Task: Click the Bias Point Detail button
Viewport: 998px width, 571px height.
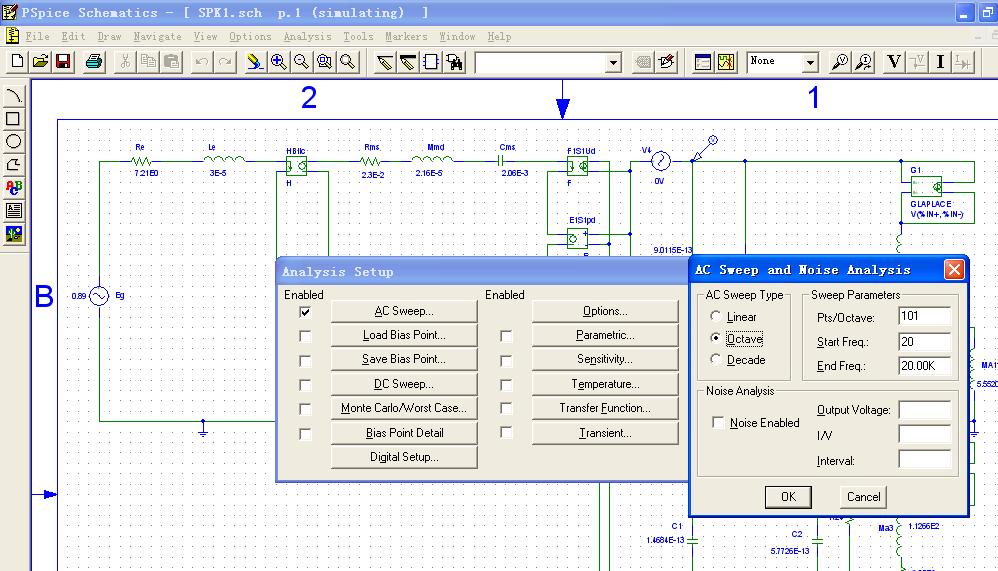Action: 404,433
